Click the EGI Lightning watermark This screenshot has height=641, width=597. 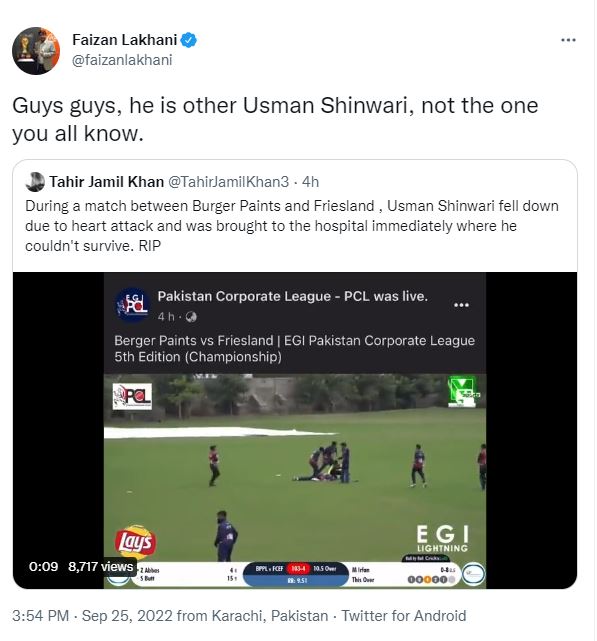(x=442, y=538)
